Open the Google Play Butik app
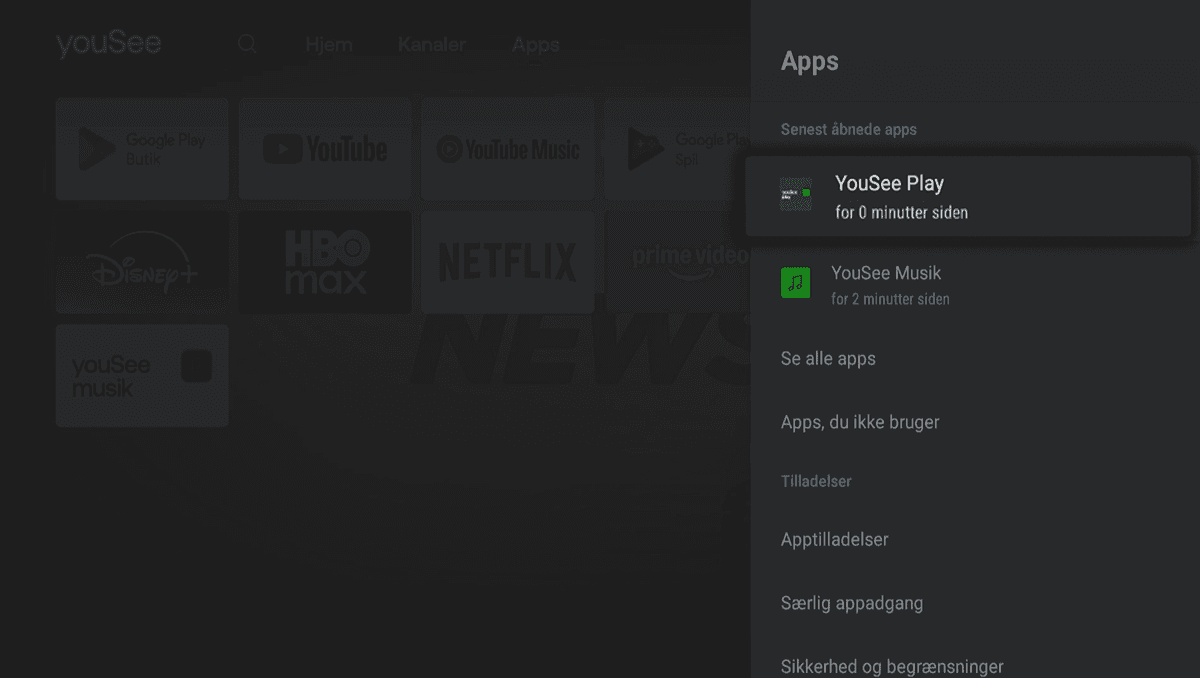Screen dimensions: 1200x678 point(141,148)
